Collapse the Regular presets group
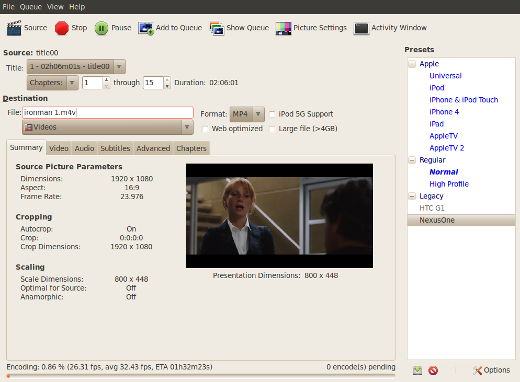The image size is (520, 382). pos(412,160)
